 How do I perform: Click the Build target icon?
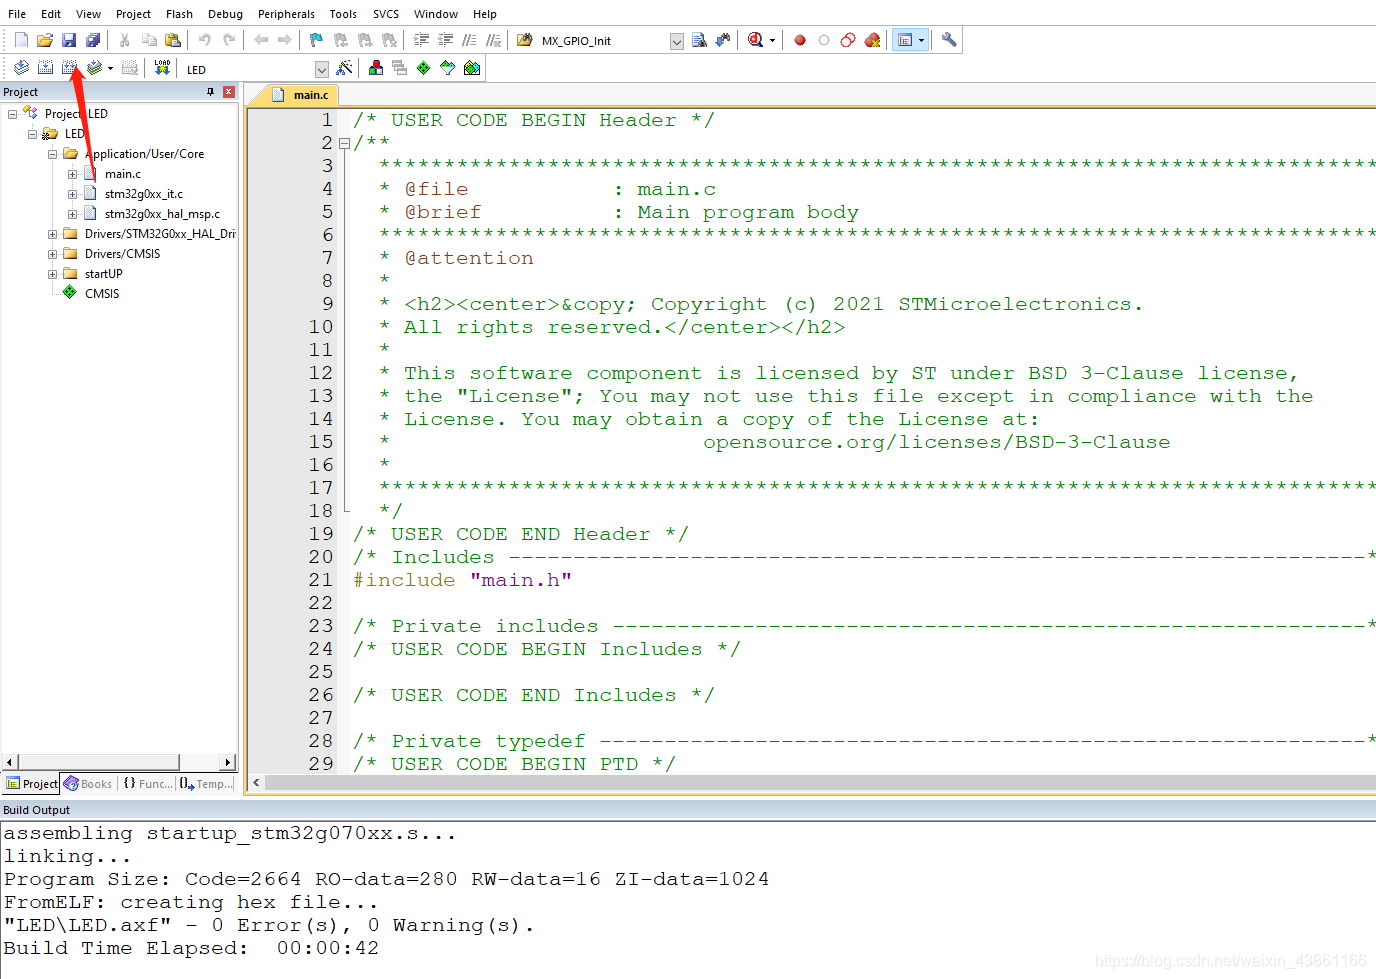click(x=45, y=68)
